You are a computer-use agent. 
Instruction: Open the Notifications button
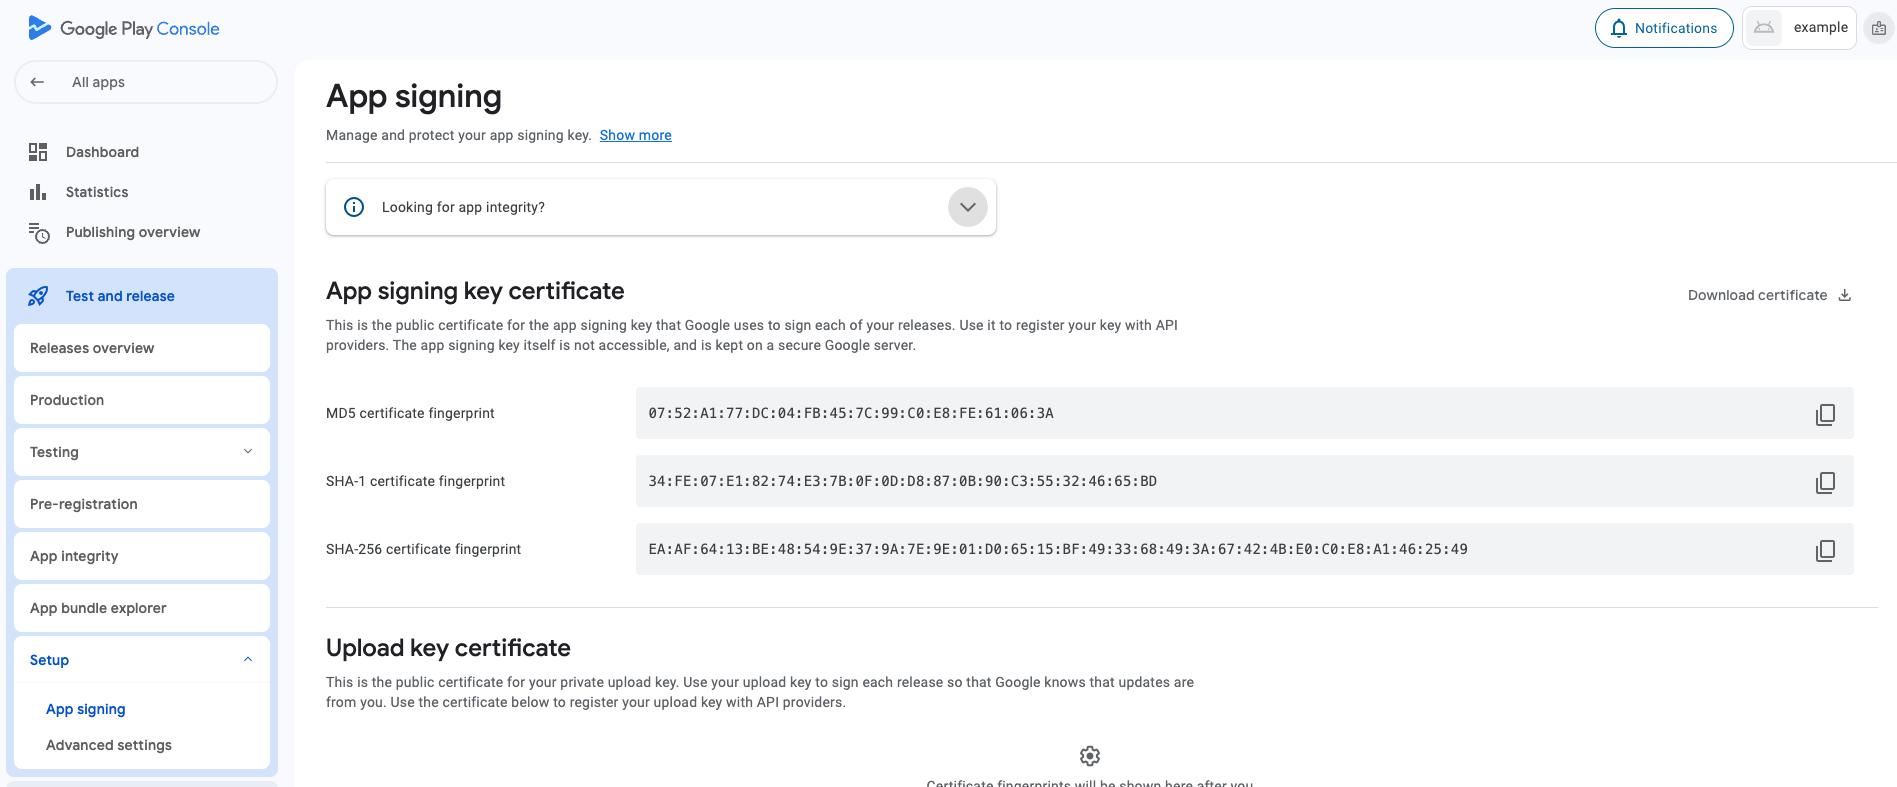1664,28
